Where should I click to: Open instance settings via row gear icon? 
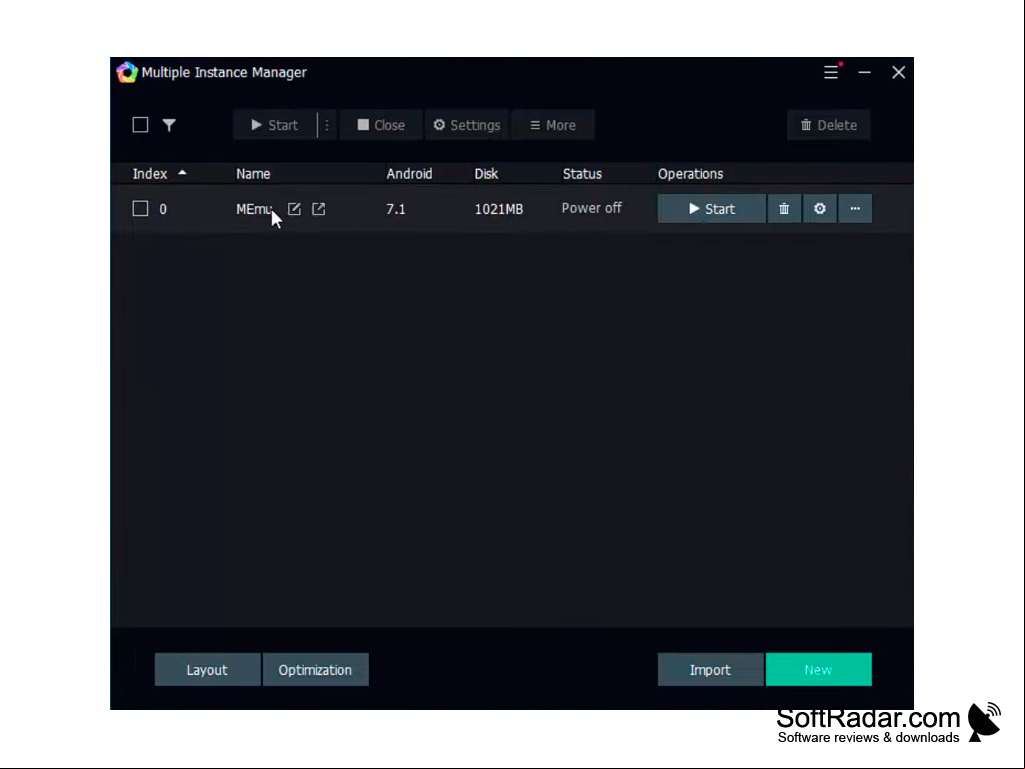coord(820,209)
